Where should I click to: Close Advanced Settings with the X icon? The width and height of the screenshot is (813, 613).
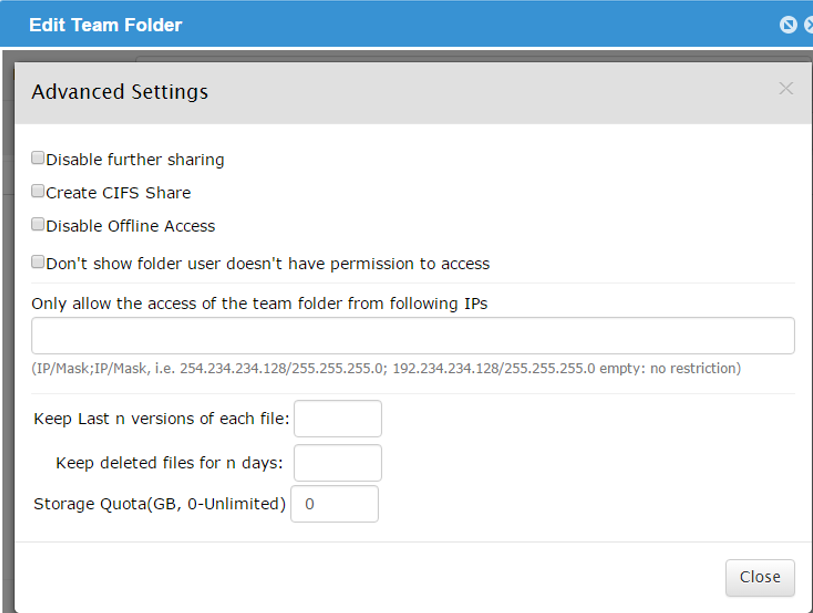click(x=786, y=89)
